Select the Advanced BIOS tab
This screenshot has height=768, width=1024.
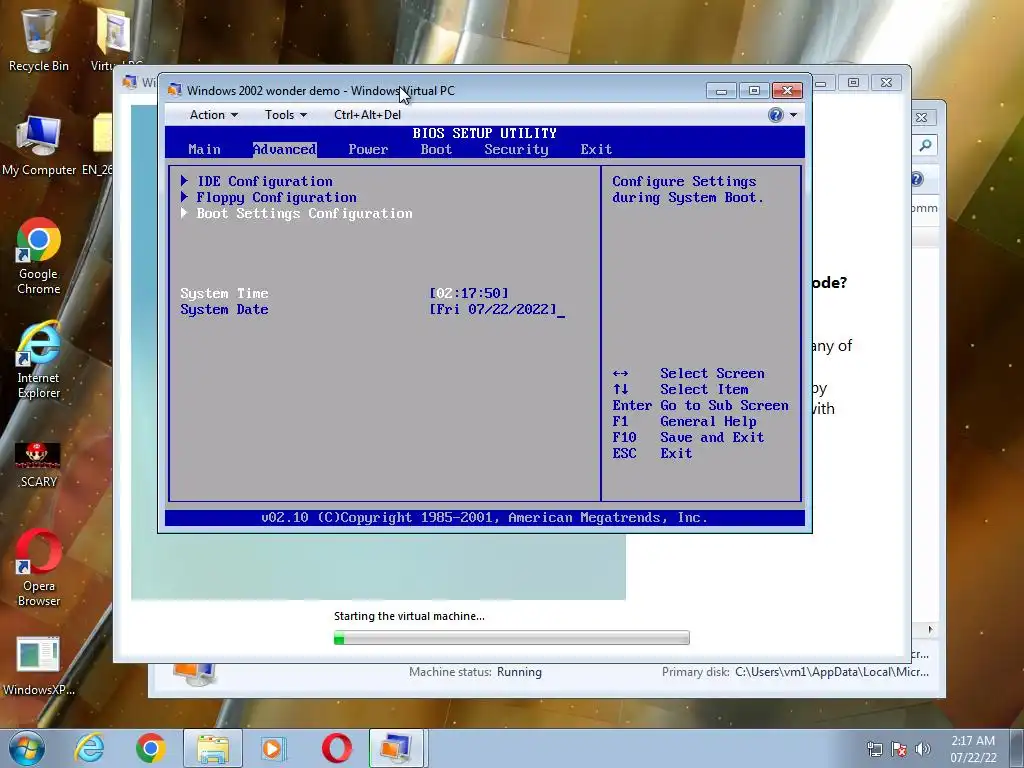click(x=285, y=149)
